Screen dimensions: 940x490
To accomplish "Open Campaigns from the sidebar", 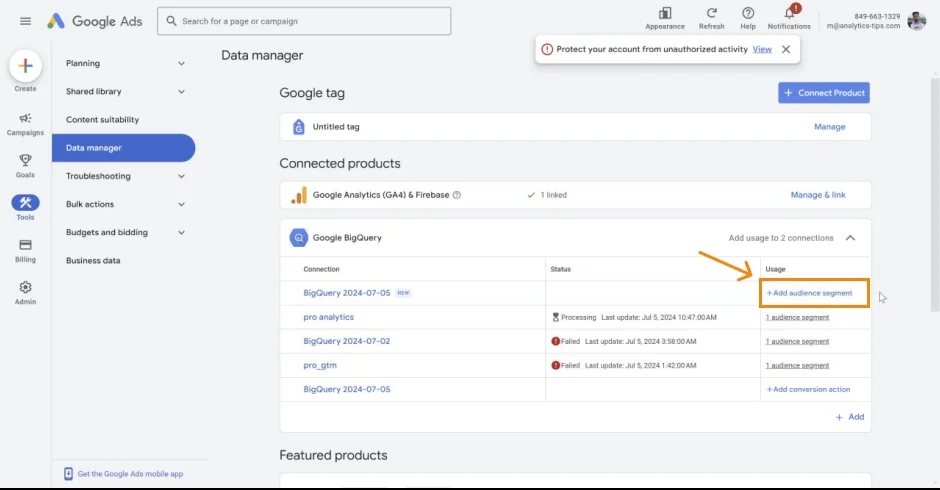I will (25, 124).
